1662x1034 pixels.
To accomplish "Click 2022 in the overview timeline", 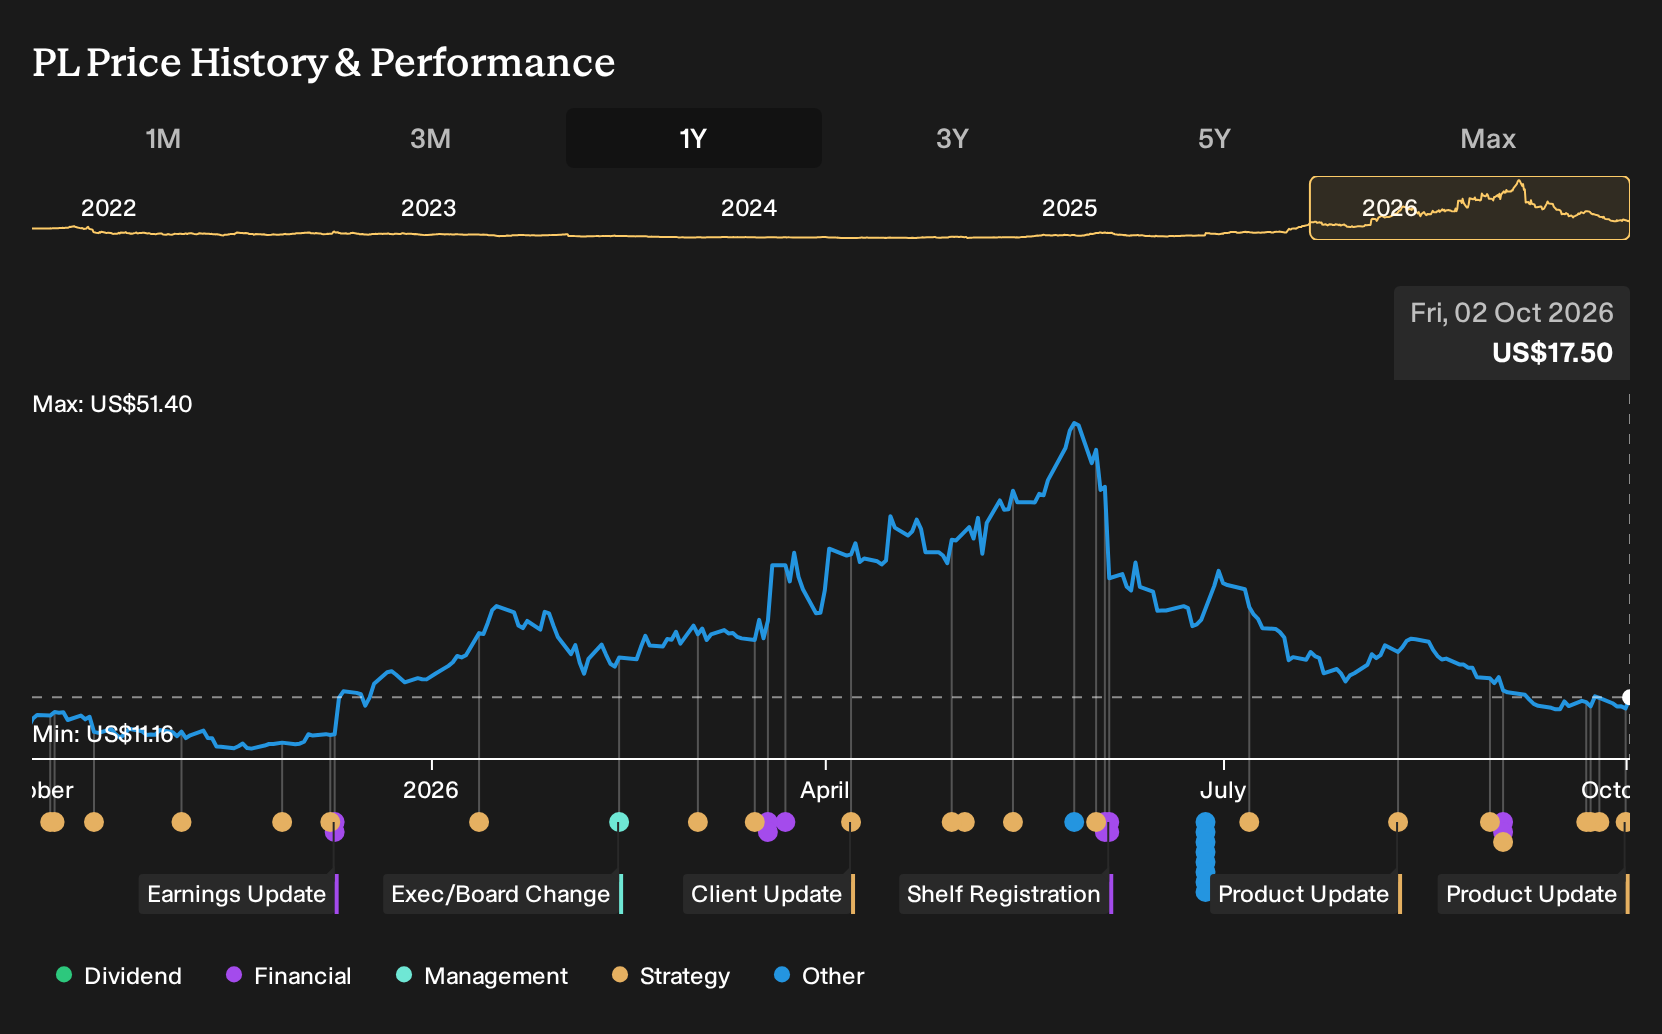I will pos(108,208).
